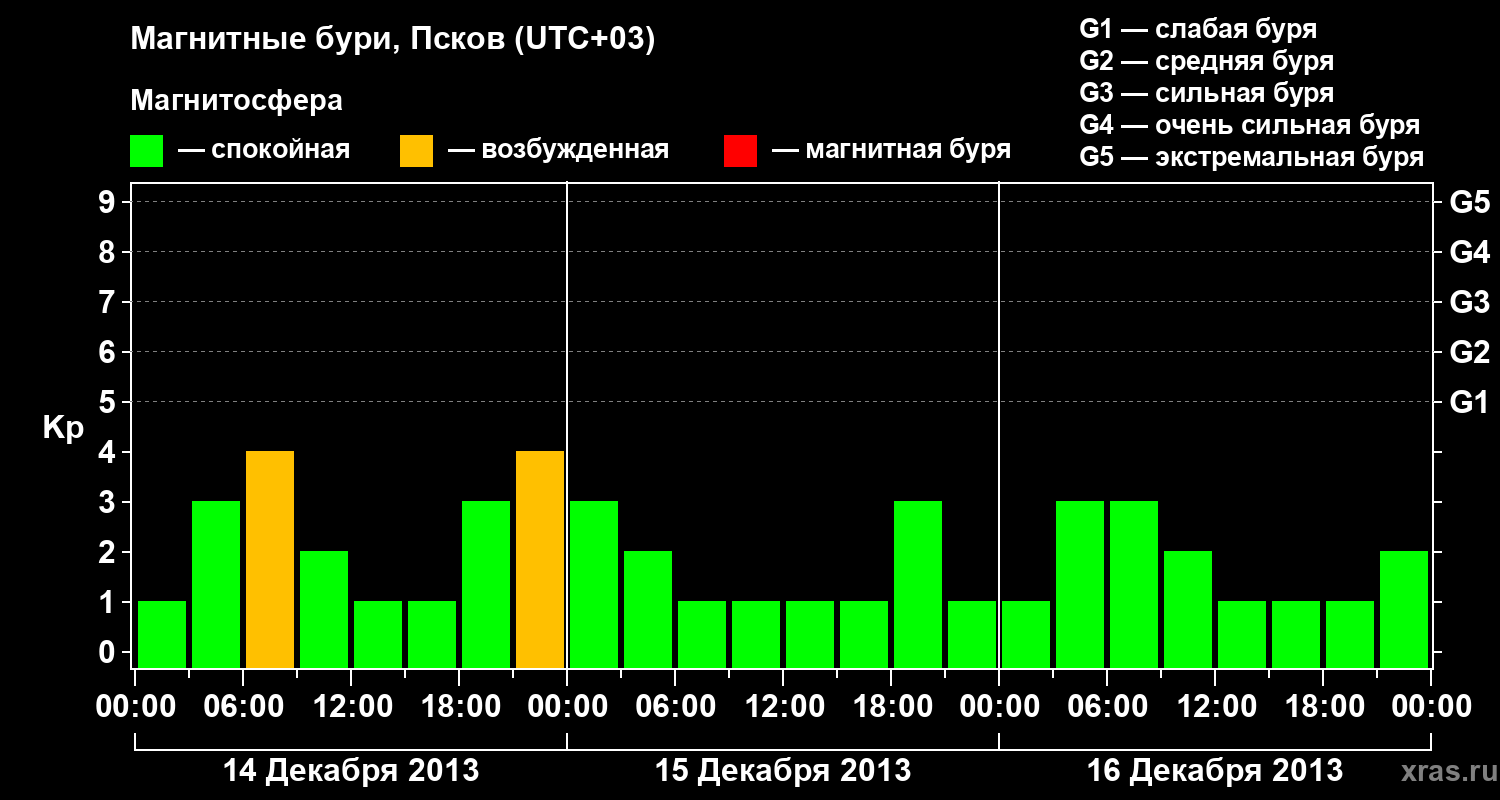Click the only Kp 2 bar on 15 December
Viewport: 1500px width, 800px height.
(x=648, y=610)
